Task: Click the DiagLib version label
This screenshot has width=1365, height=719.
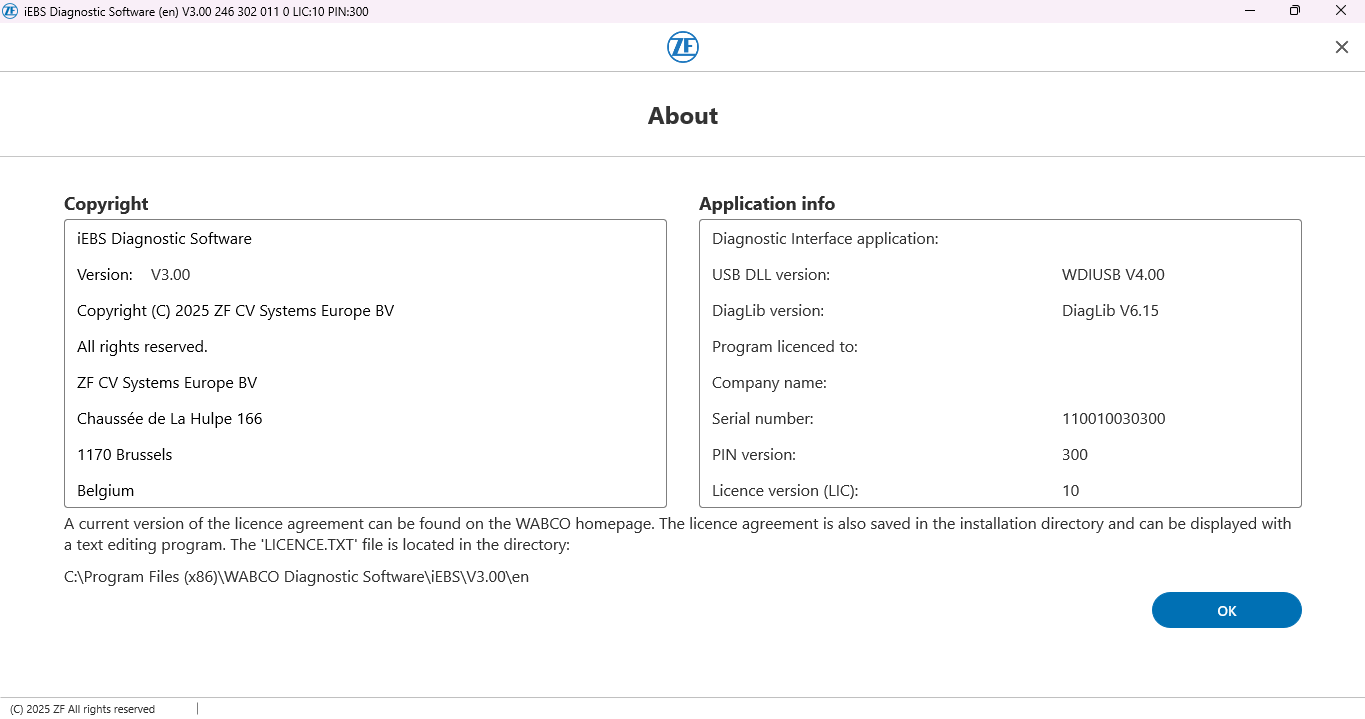Action: (x=768, y=311)
